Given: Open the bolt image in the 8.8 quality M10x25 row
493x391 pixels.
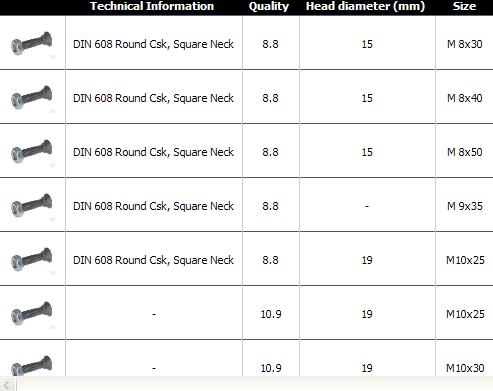Looking at the screenshot, I should click(x=32, y=259).
